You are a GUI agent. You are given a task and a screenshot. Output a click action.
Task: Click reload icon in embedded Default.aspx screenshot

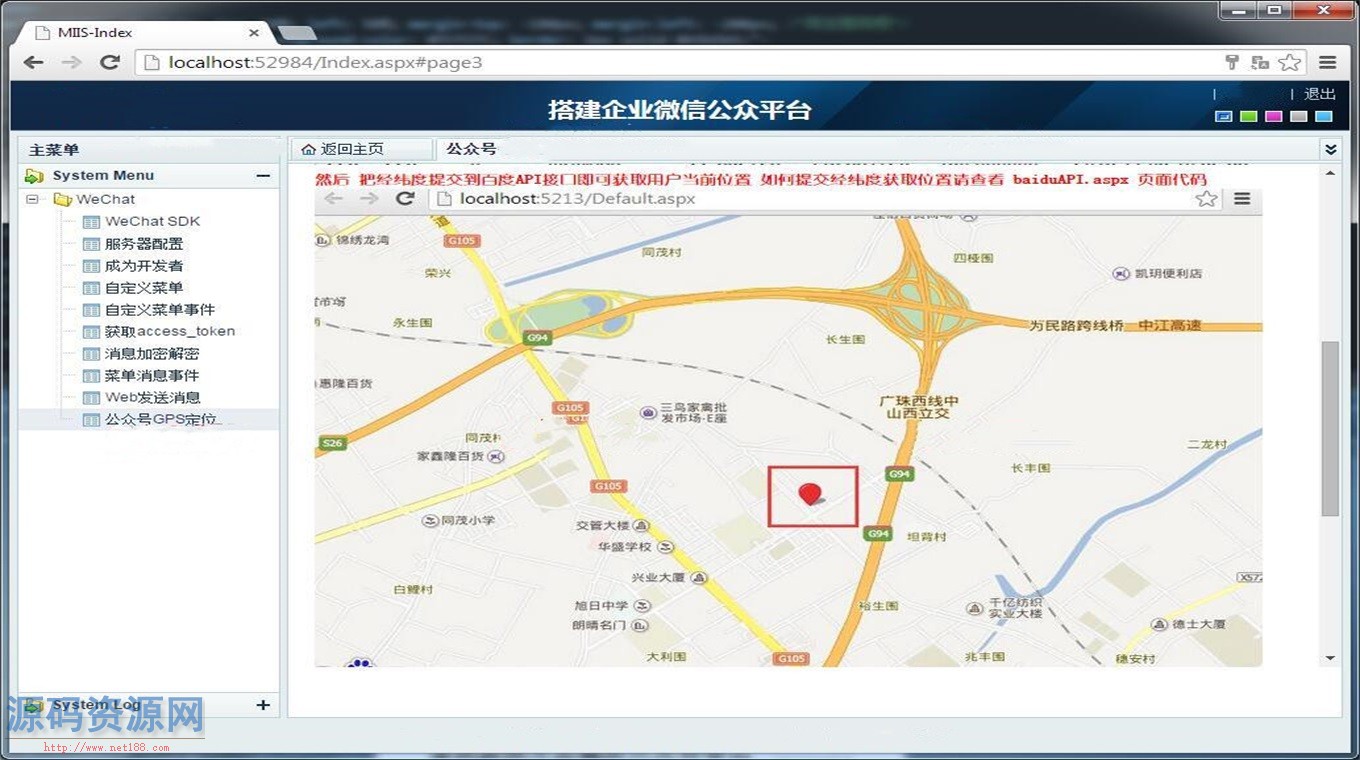tap(405, 198)
